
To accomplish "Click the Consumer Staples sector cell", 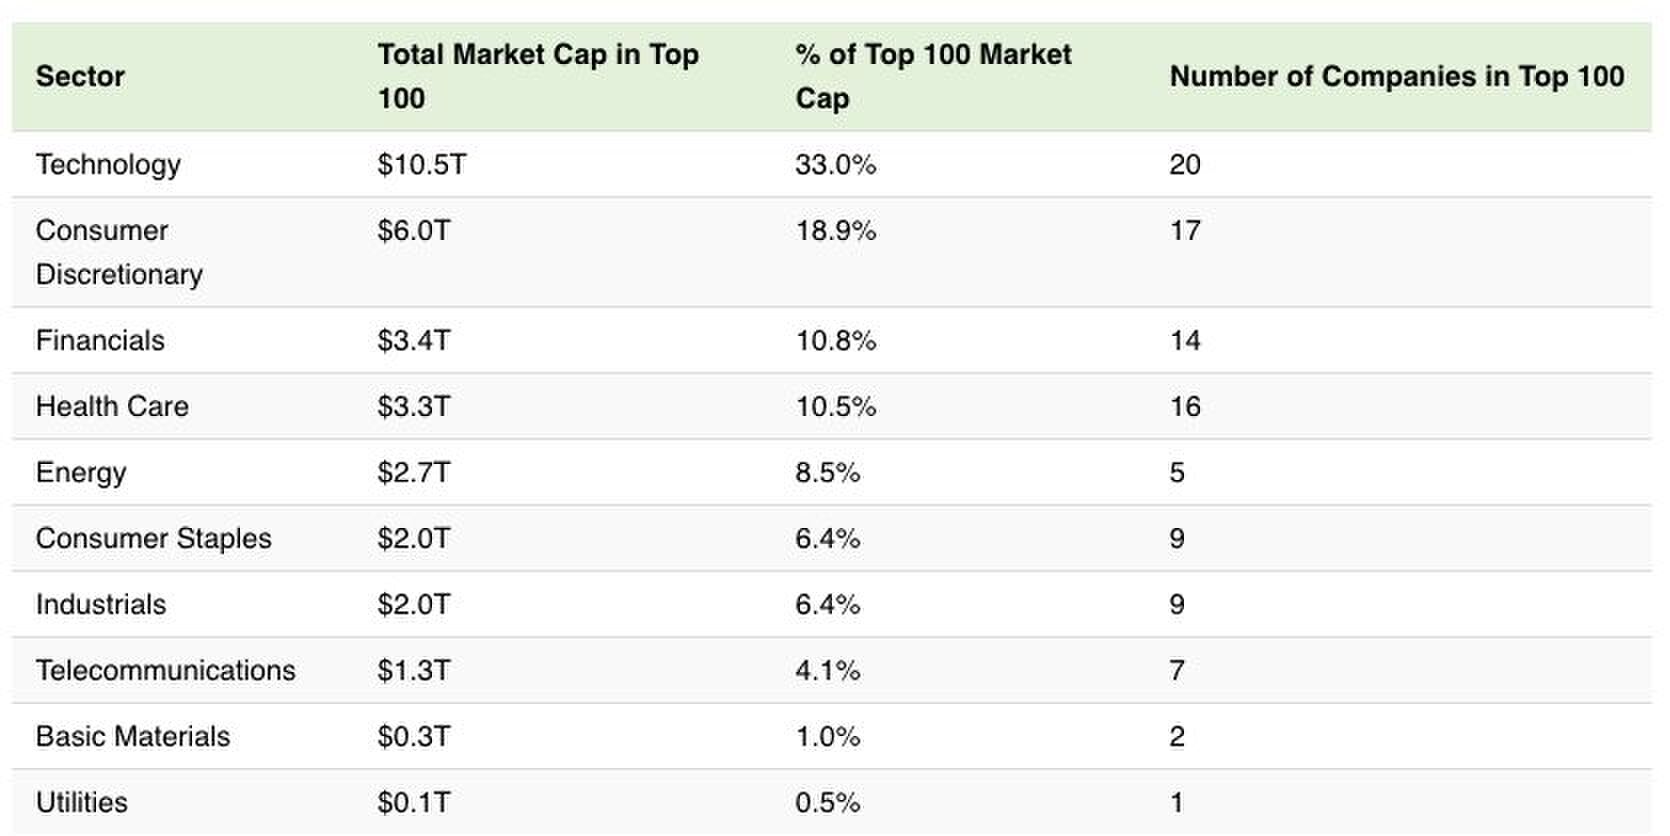I will (x=153, y=538).
